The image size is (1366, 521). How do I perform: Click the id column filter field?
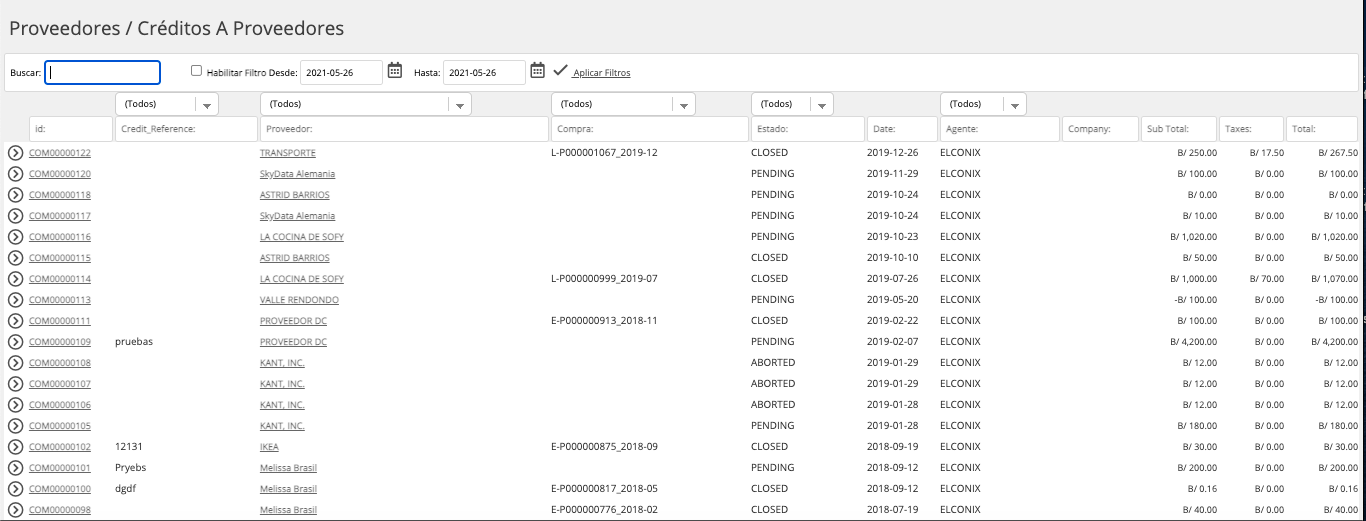(x=71, y=129)
